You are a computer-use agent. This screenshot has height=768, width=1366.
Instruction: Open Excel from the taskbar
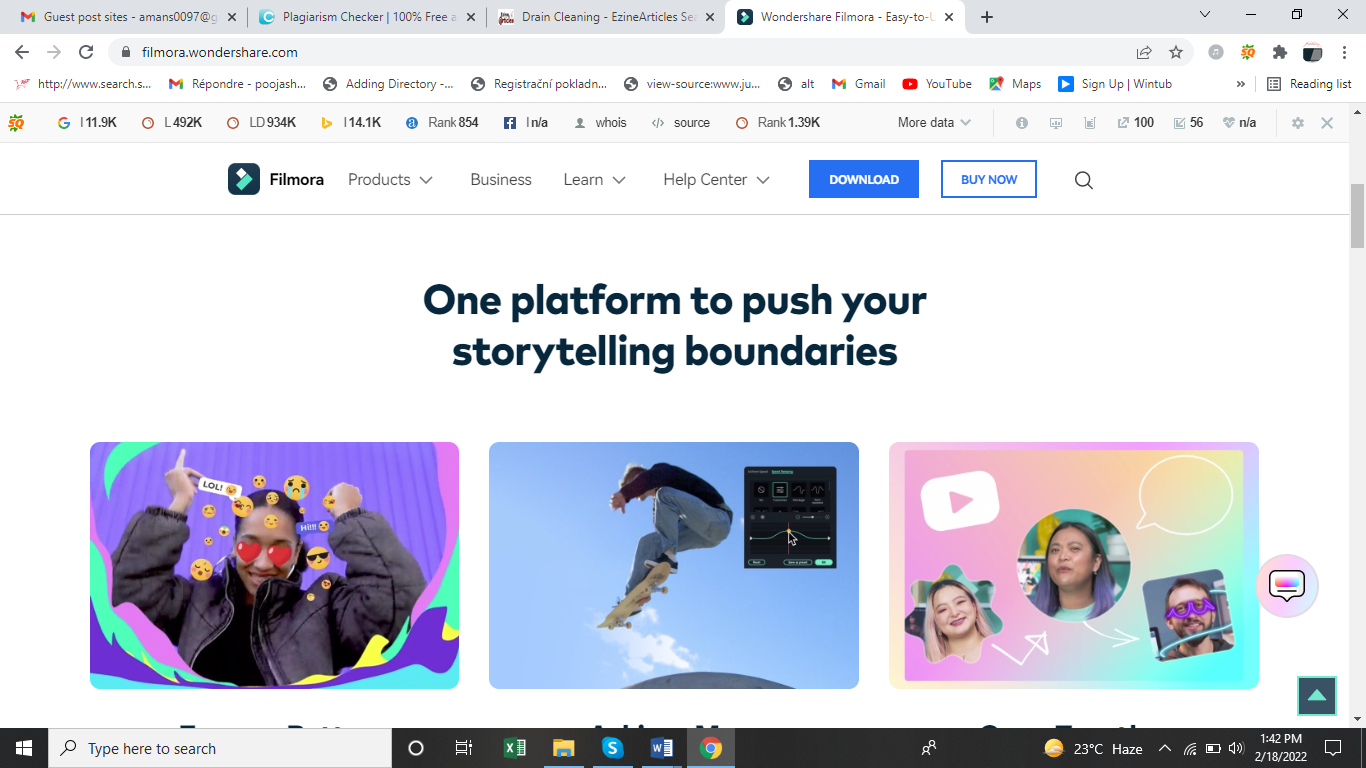(x=514, y=748)
